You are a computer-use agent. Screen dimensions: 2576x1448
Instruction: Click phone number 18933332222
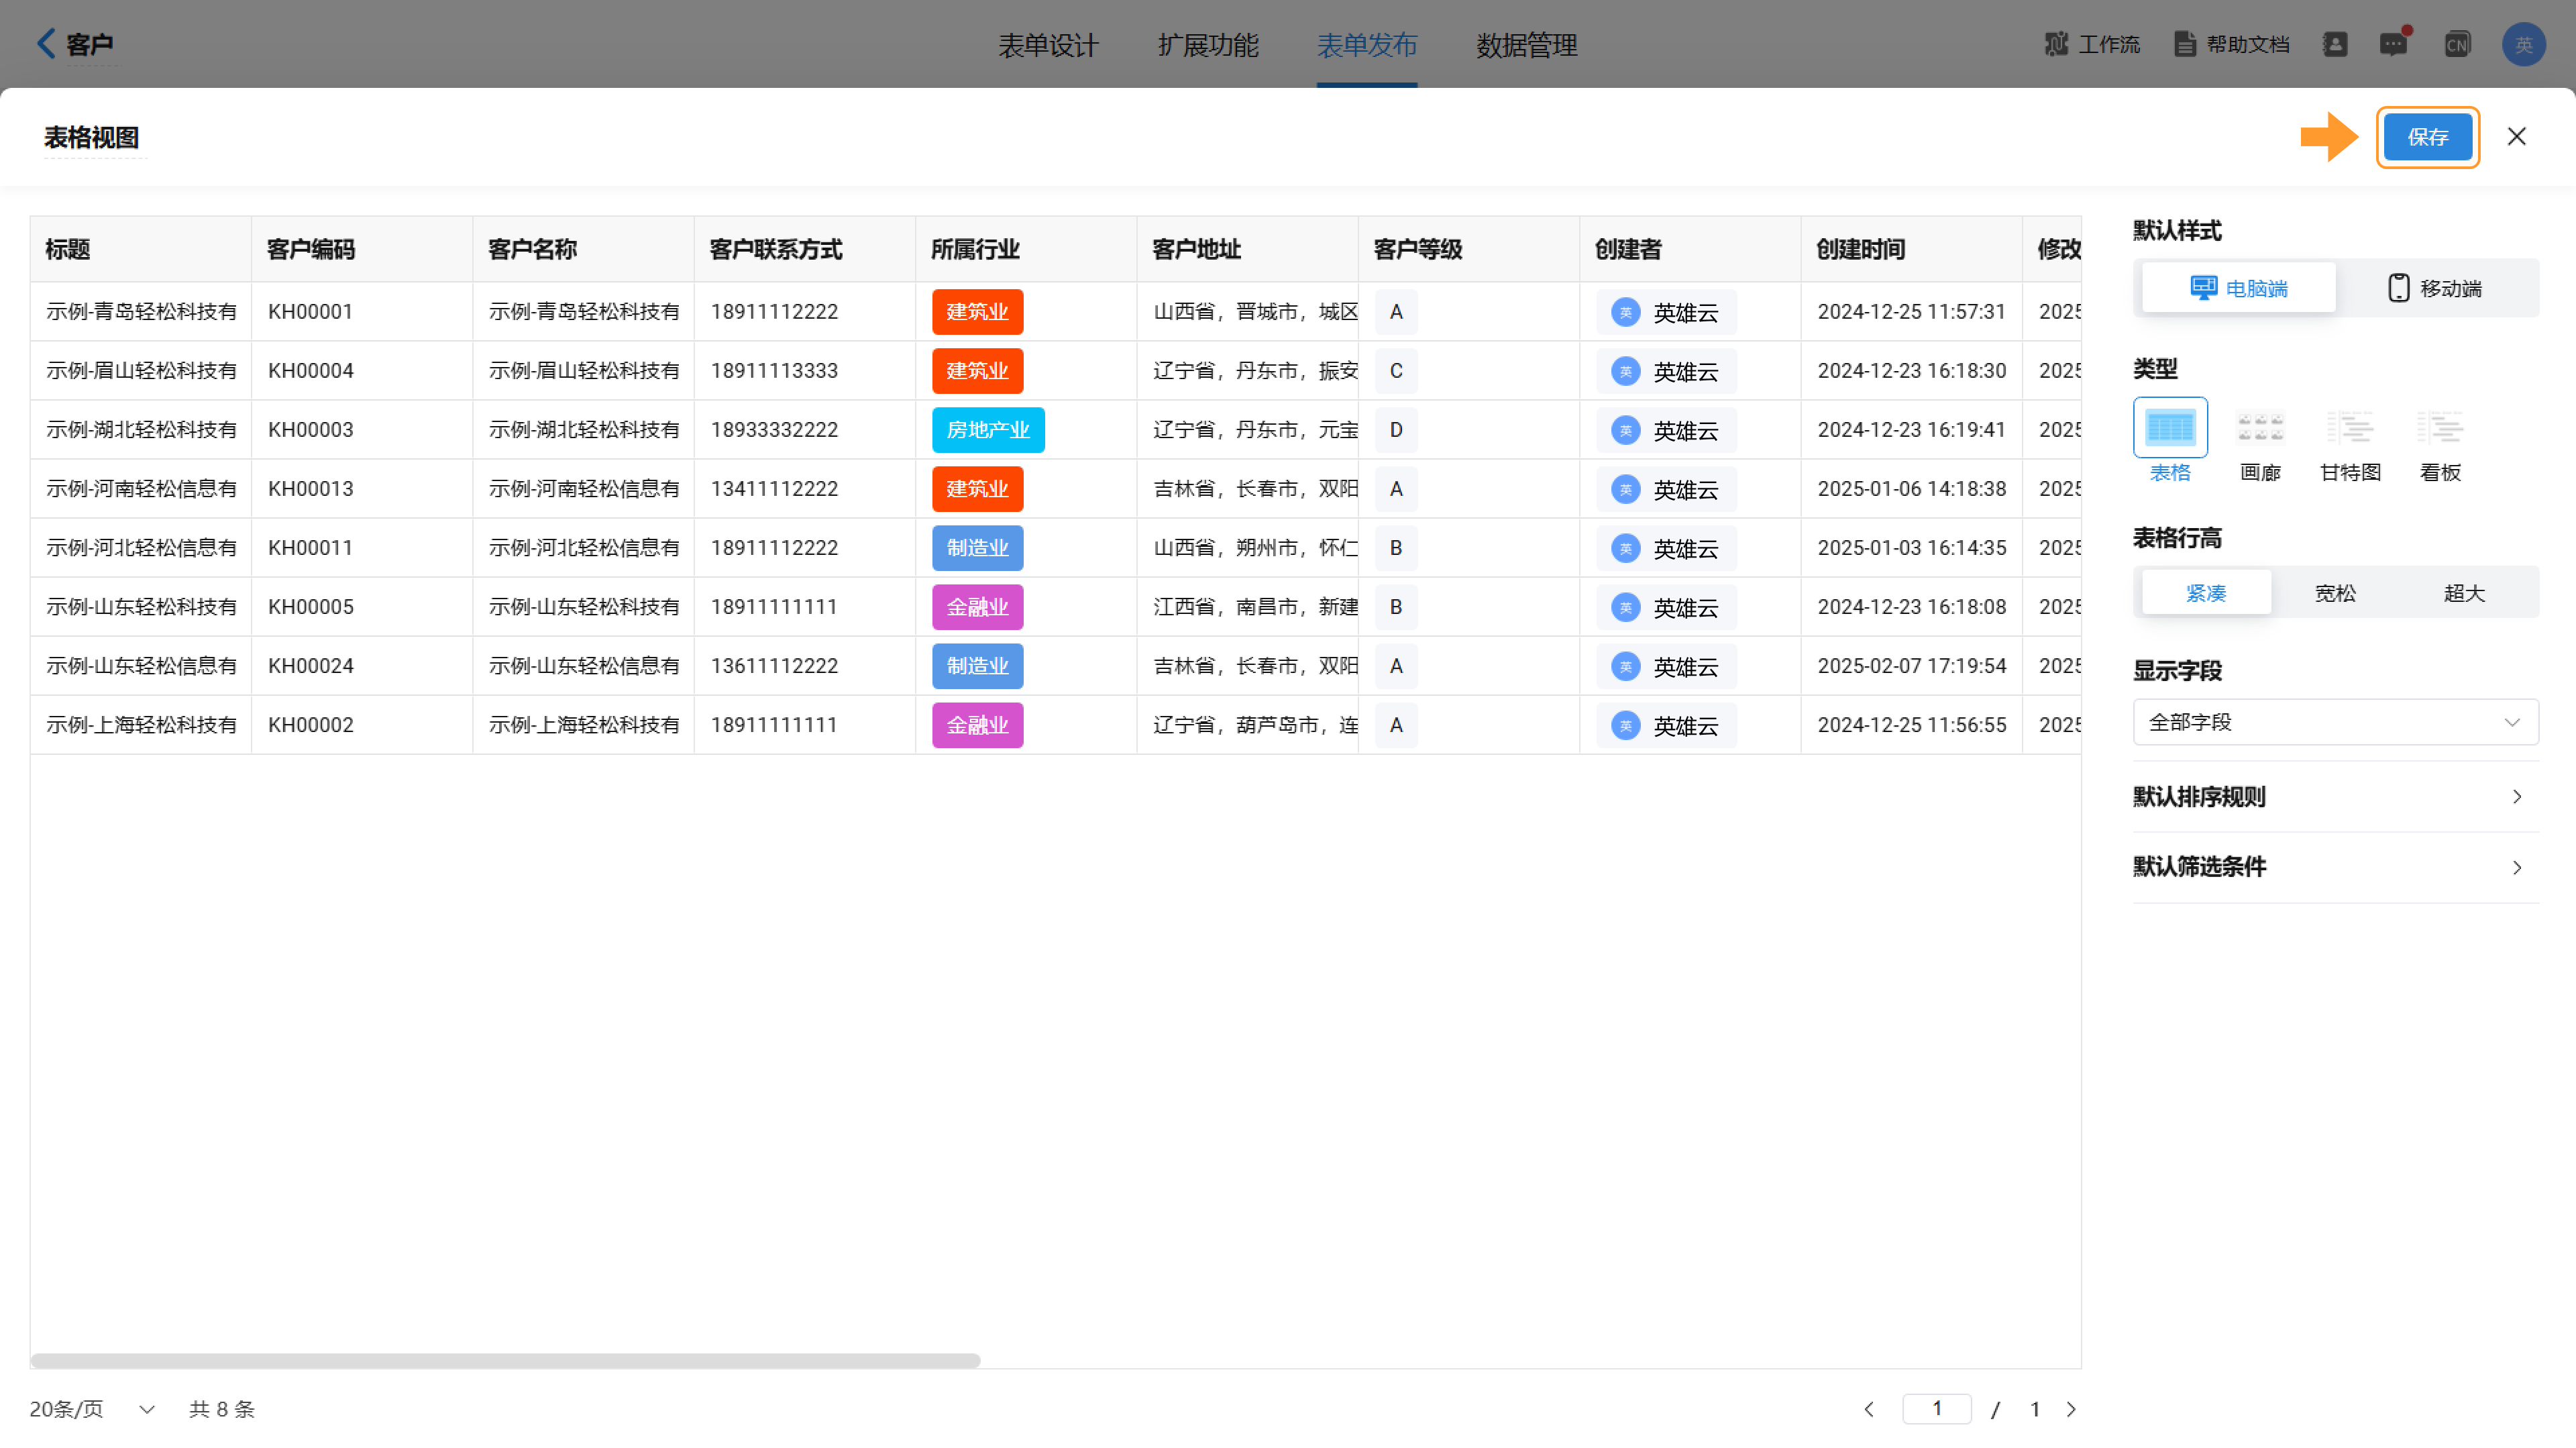click(774, 430)
